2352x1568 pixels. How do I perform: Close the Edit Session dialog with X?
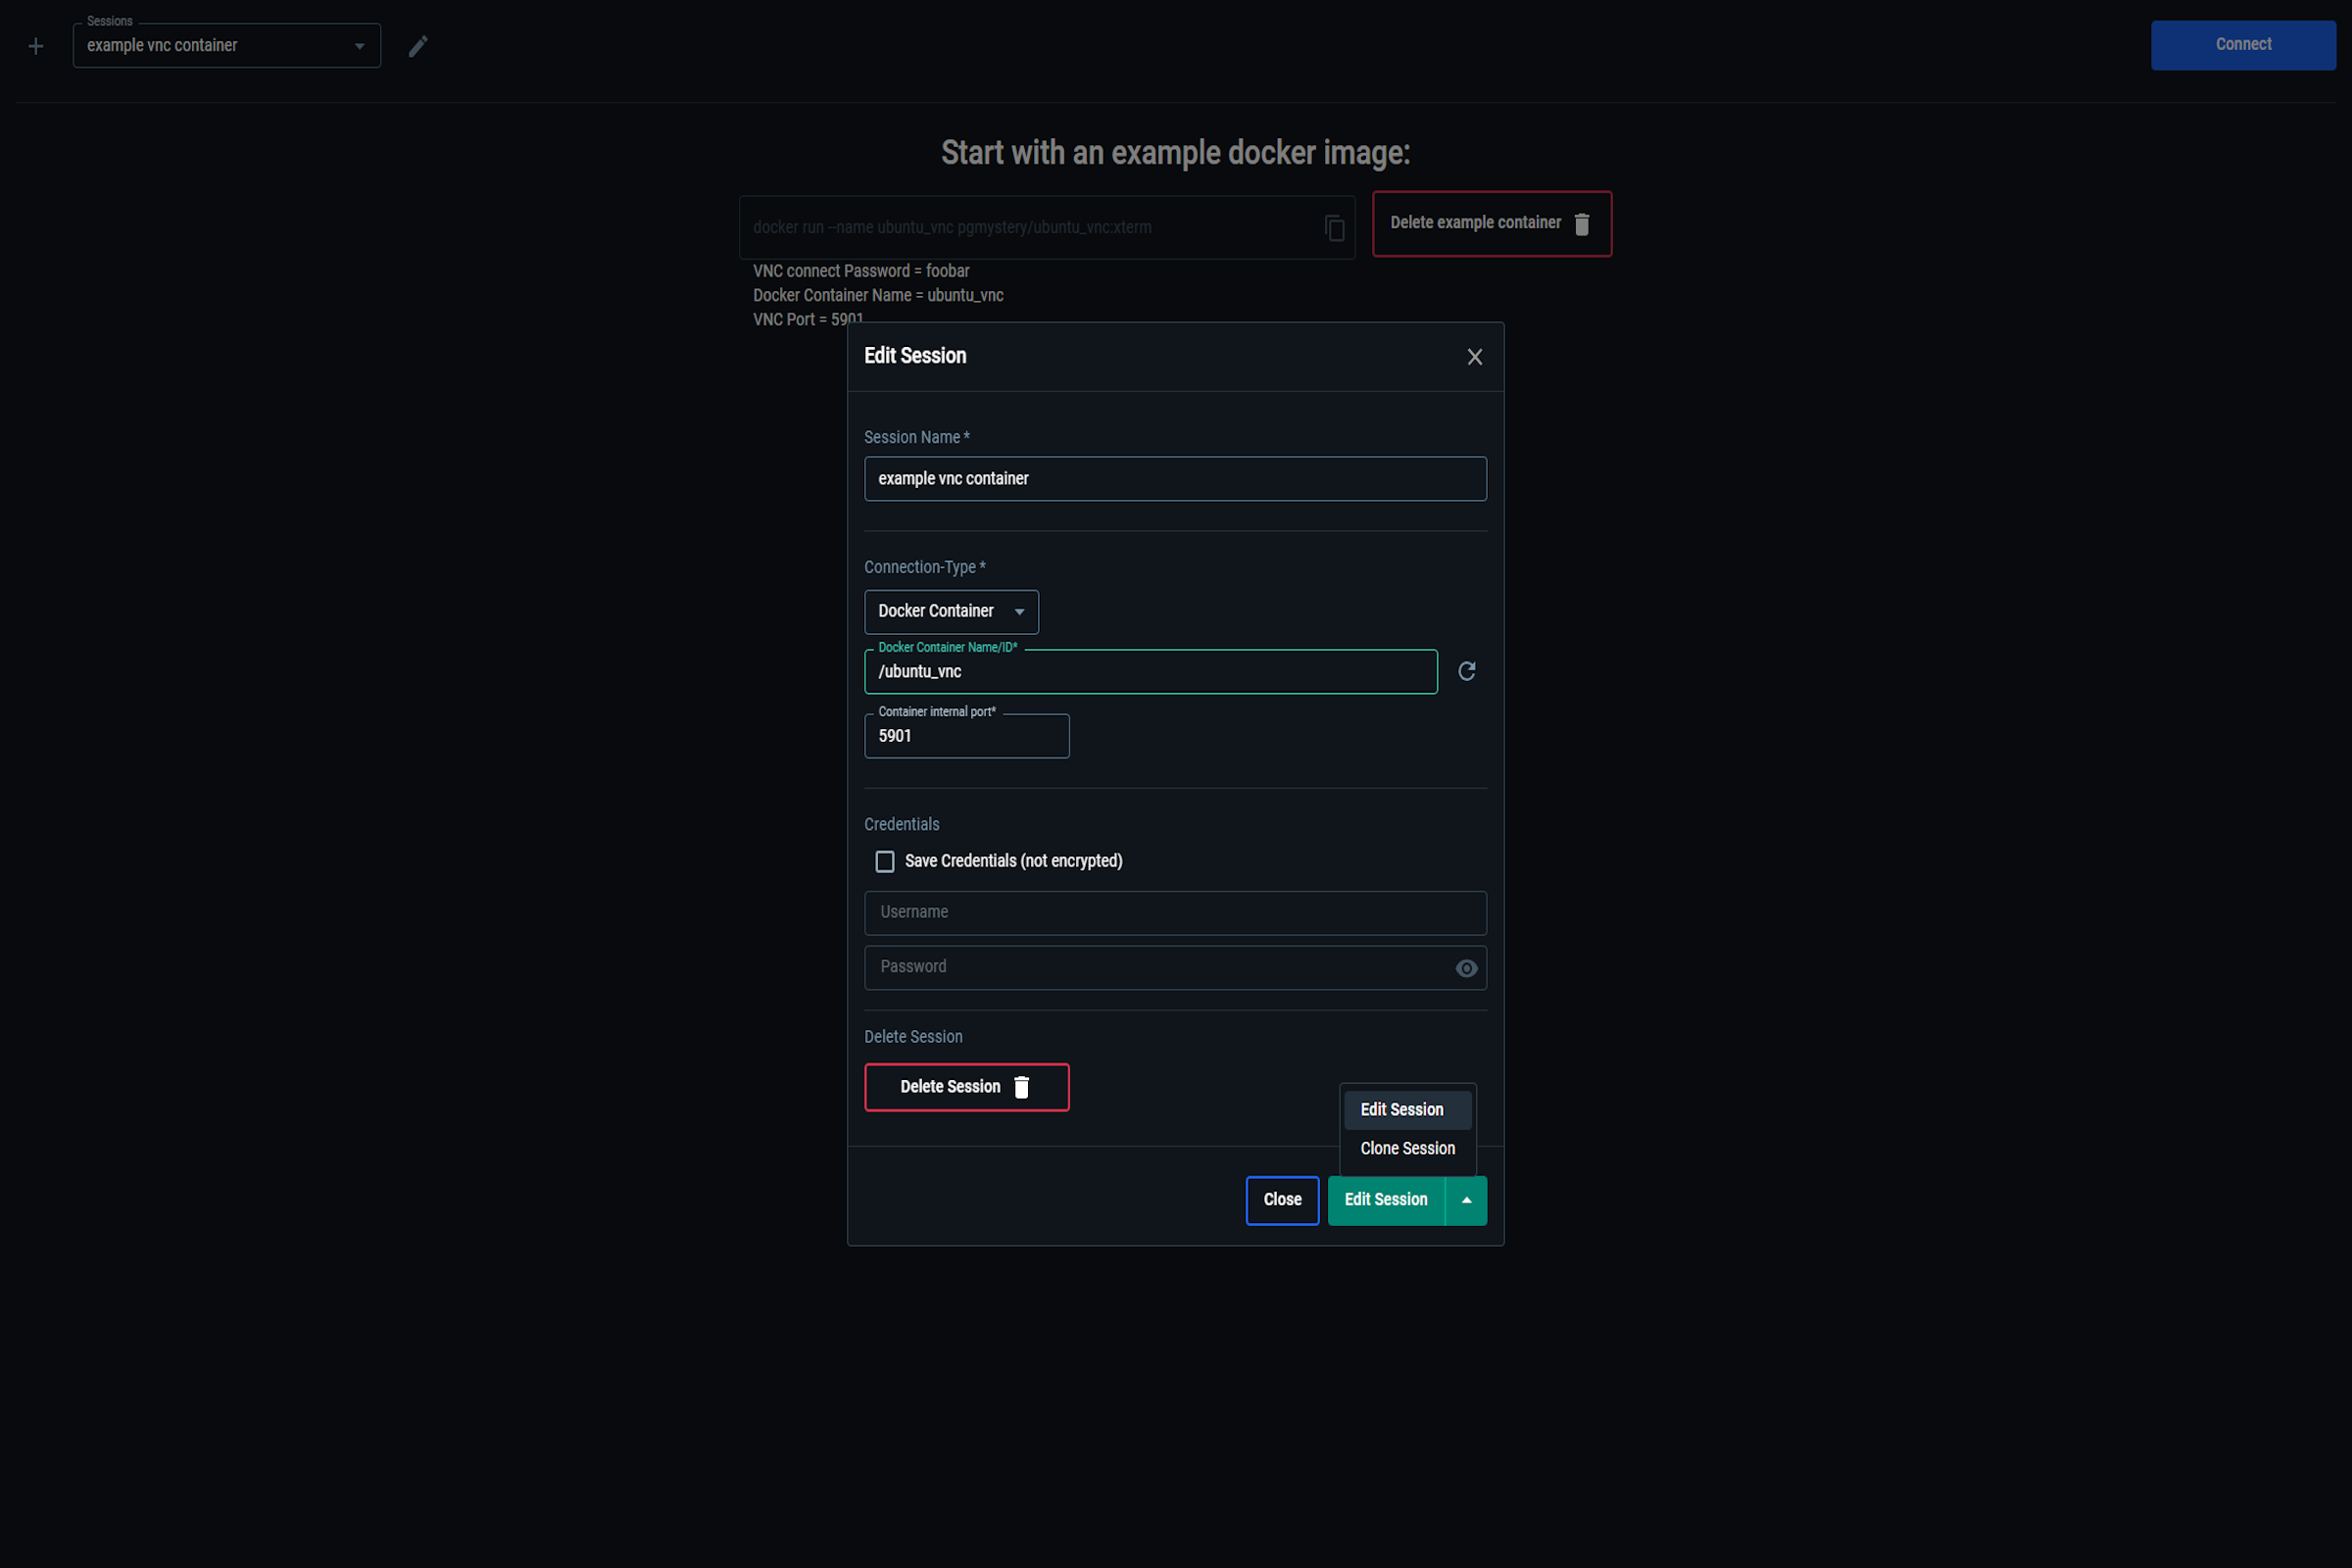(1474, 357)
